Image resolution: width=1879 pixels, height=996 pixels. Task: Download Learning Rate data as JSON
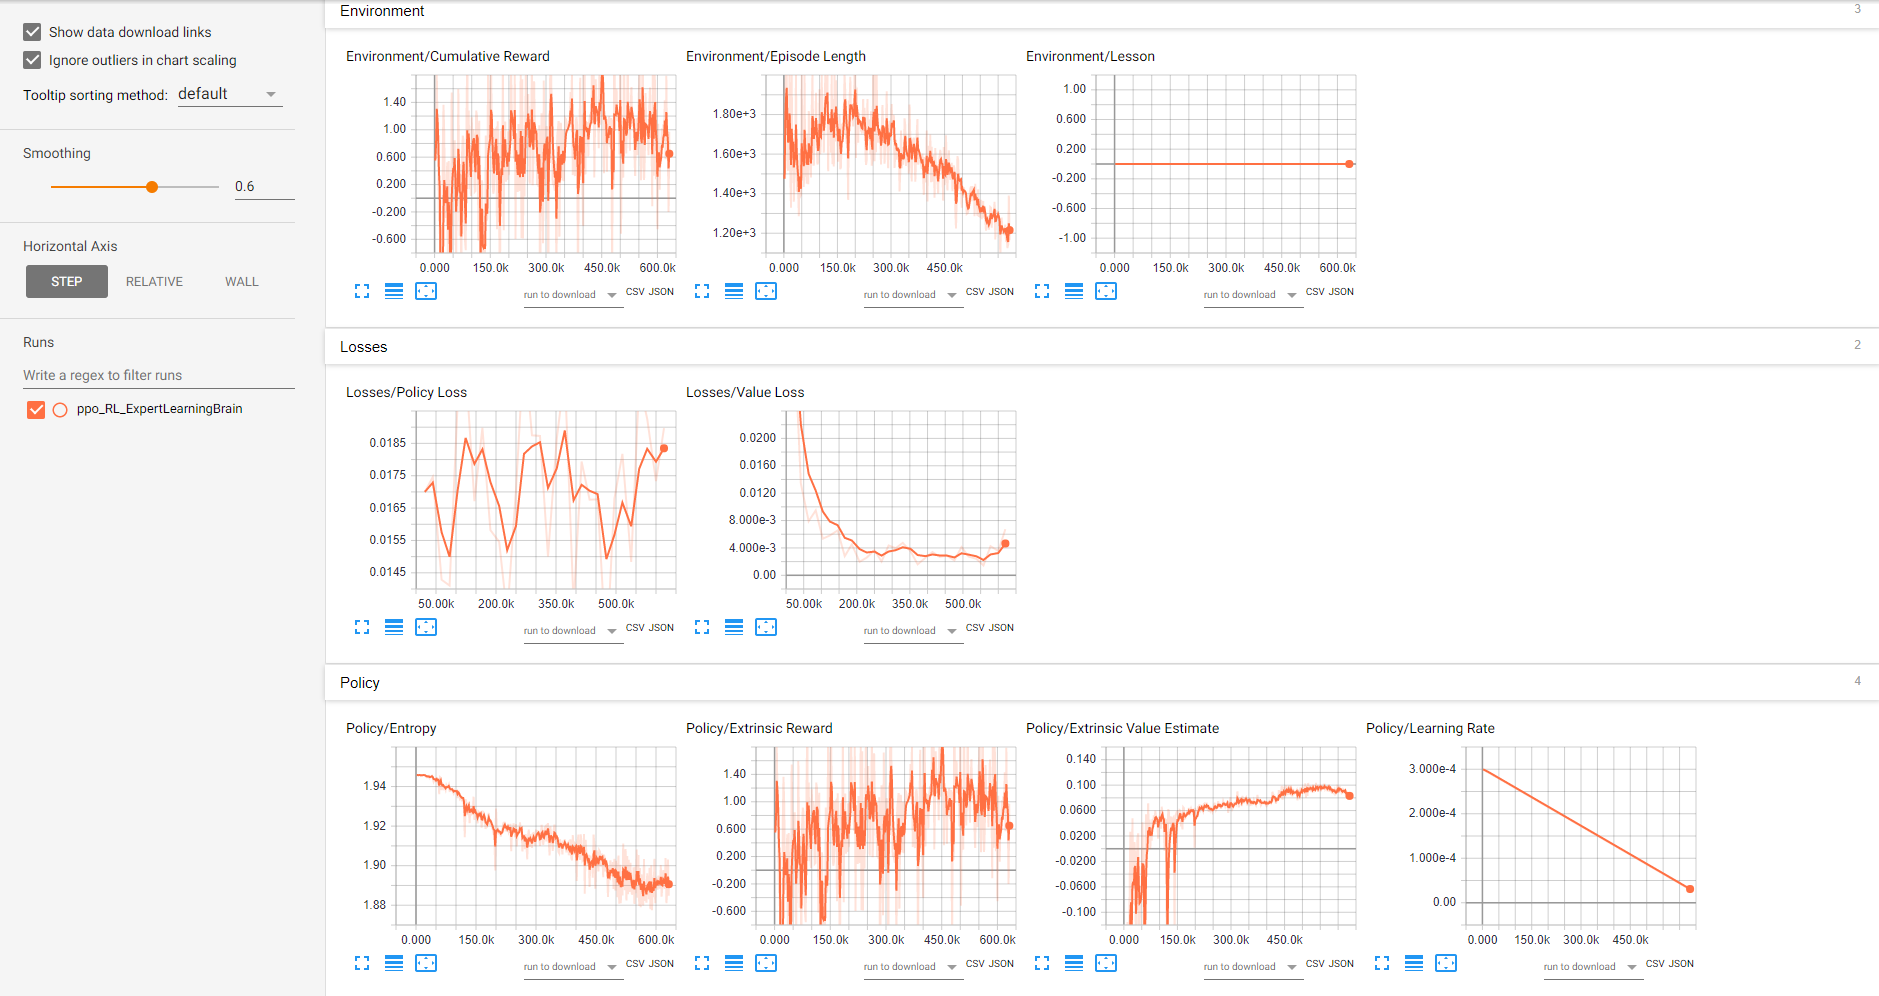tap(1681, 964)
